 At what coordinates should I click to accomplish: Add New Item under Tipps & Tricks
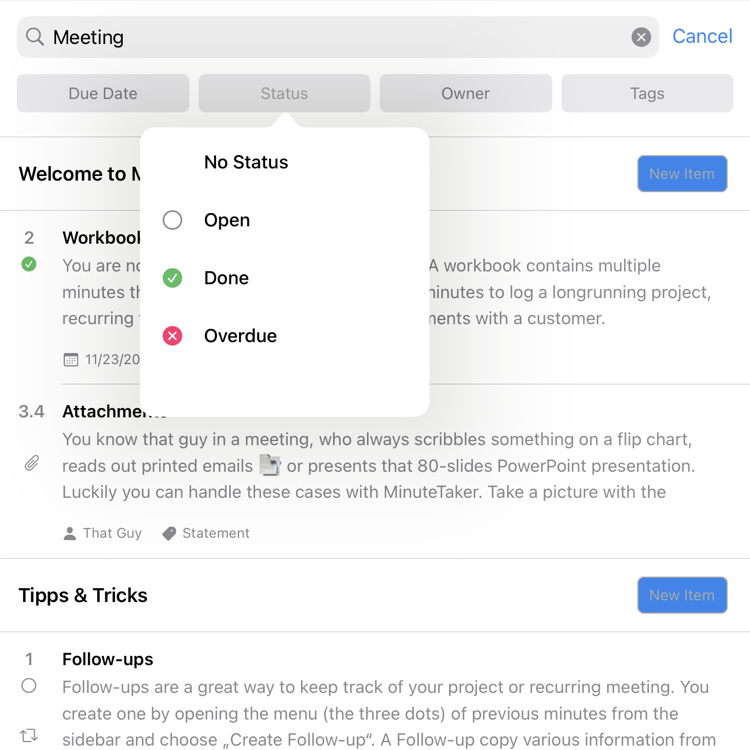tap(682, 595)
